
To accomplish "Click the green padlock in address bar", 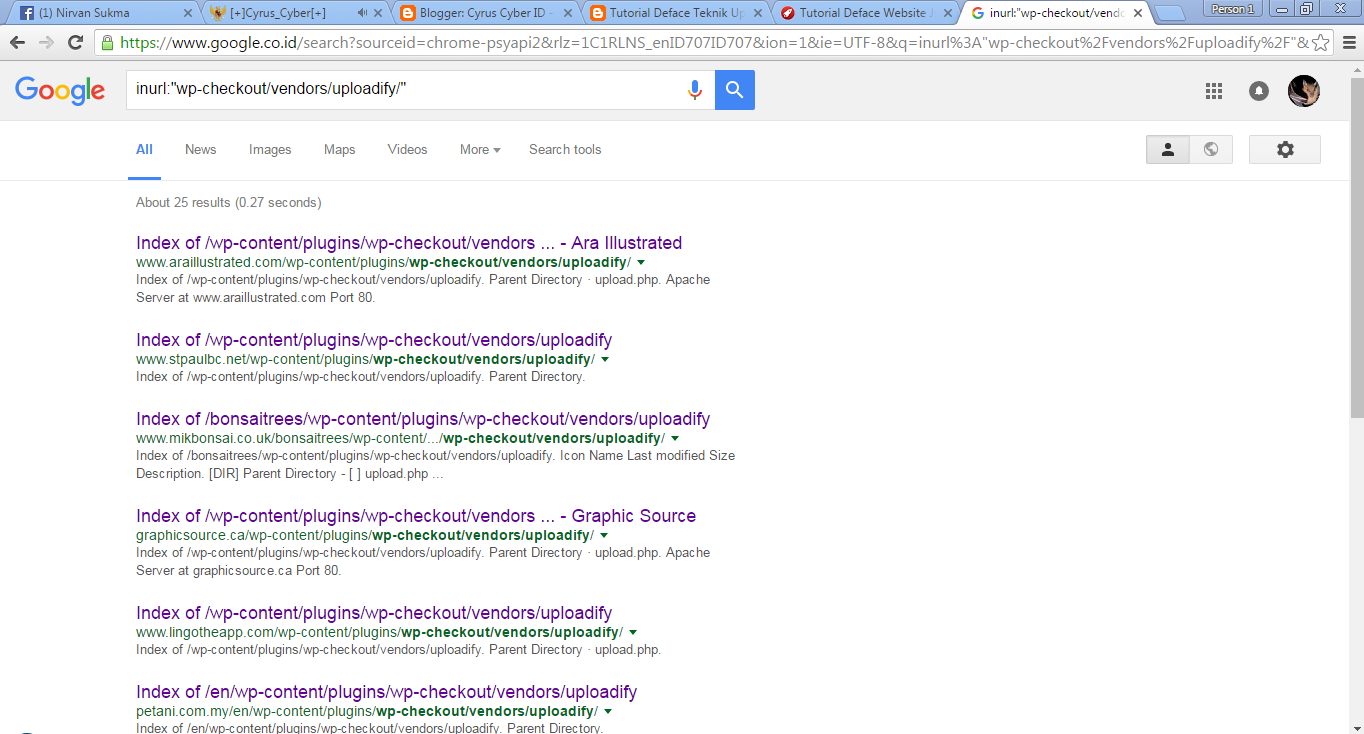I will pos(108,43).
